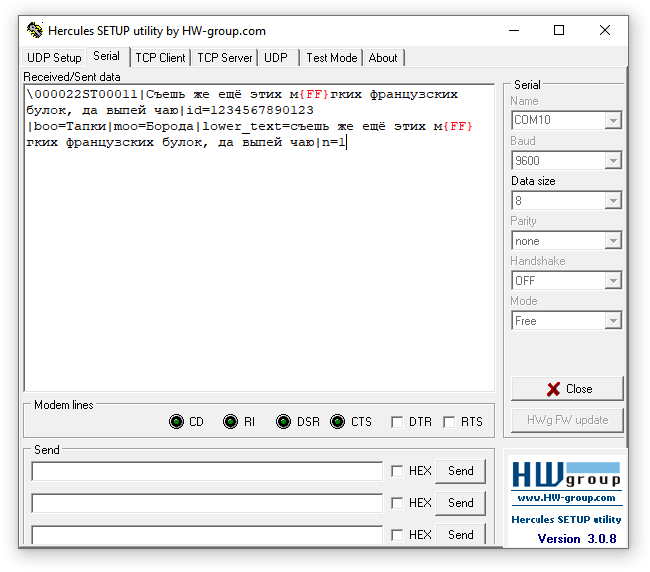Viewport: 650px width, 572px height.
Task: Open the Test Mode tab
Action: 331,58
